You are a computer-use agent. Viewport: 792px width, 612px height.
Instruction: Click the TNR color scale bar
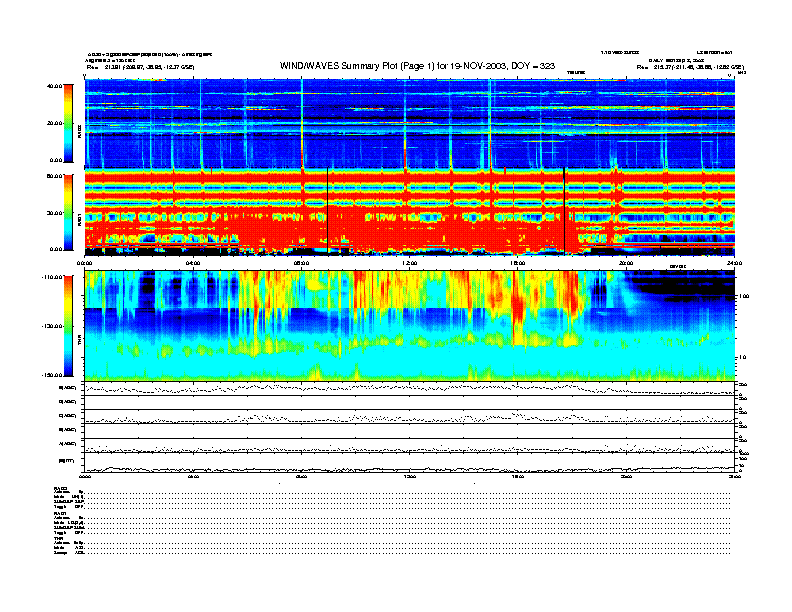point(68,326)
